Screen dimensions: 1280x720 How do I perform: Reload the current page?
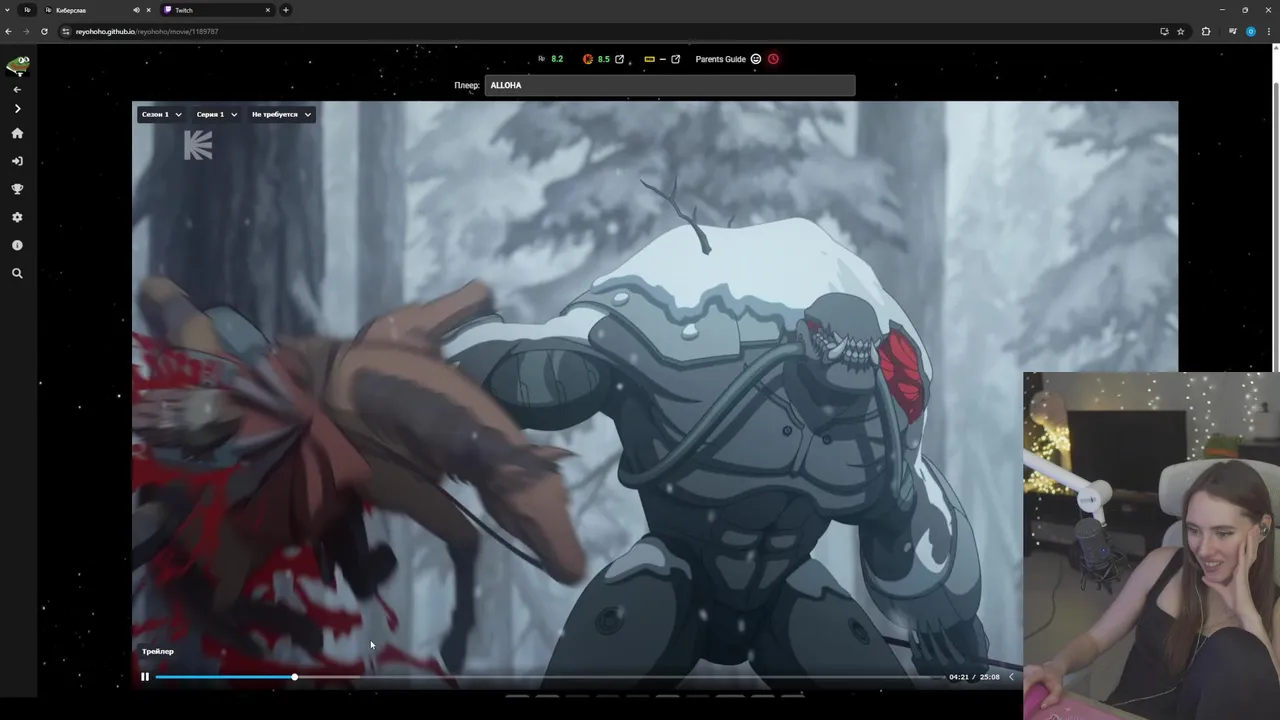44,31
